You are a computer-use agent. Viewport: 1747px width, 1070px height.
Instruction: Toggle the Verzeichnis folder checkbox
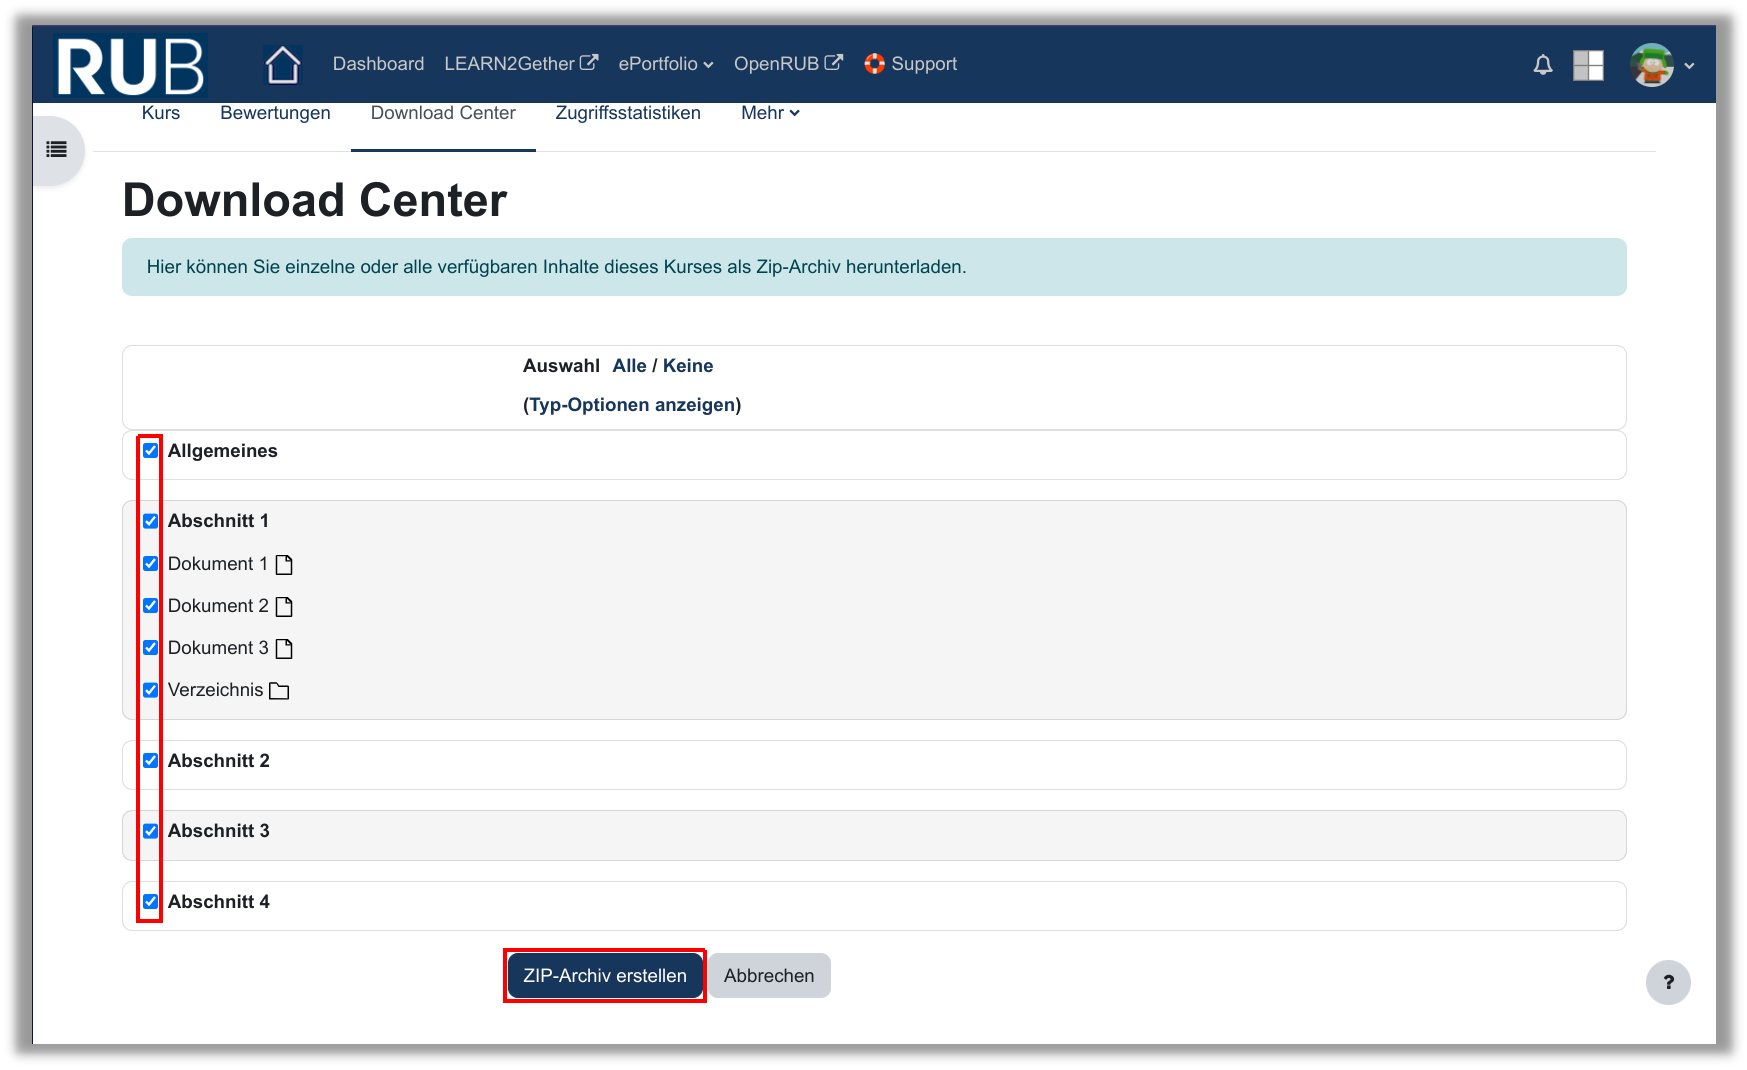pyautogui.click(x=151, y=690)
